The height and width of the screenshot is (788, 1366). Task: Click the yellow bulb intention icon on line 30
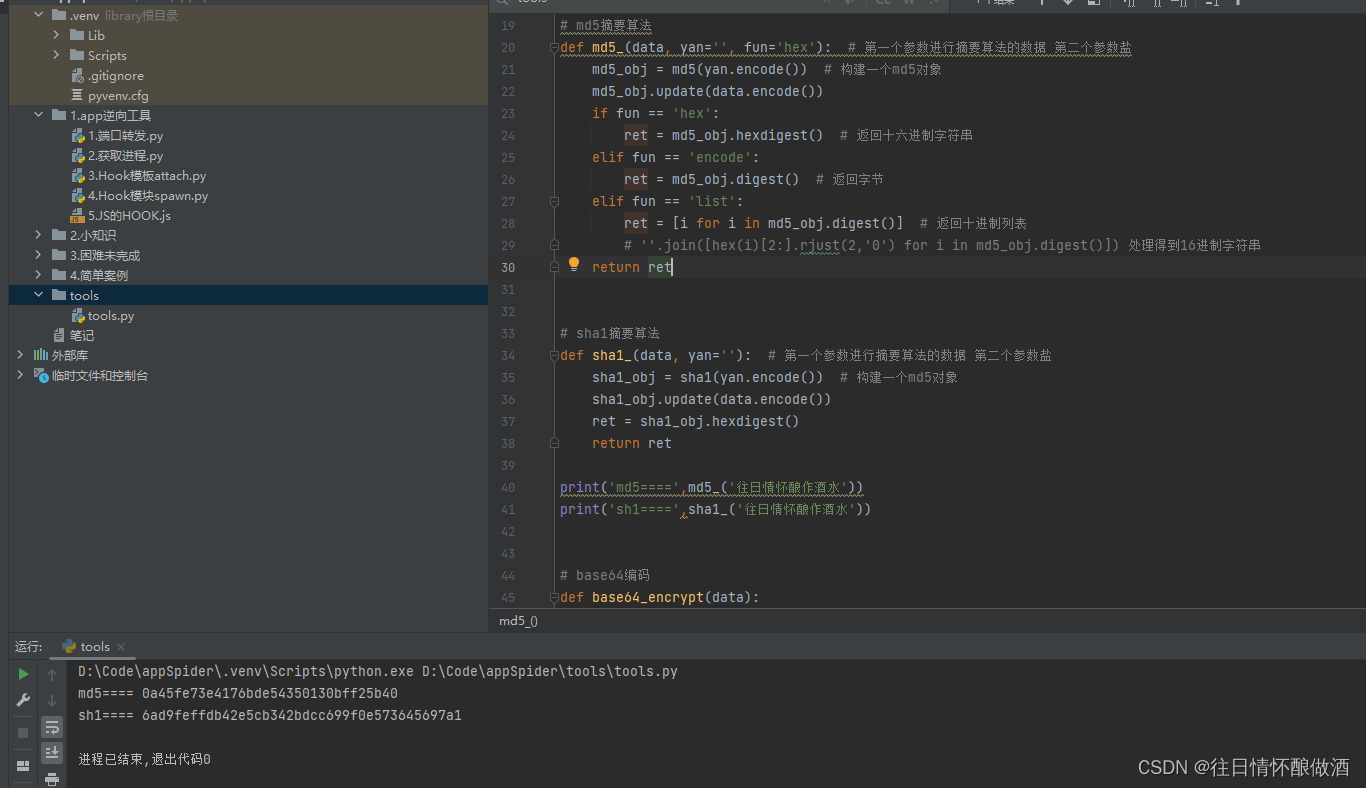573,264
